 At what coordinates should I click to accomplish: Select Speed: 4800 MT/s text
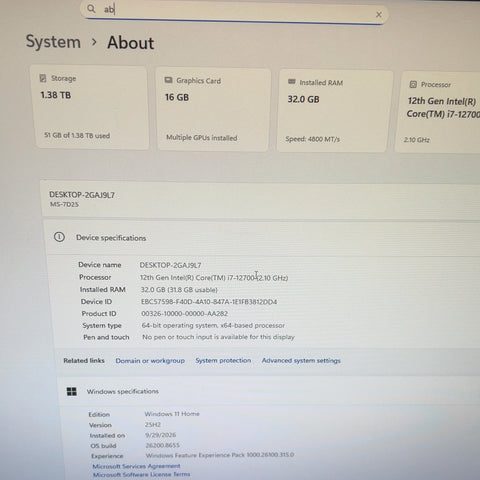click(313, 139)
